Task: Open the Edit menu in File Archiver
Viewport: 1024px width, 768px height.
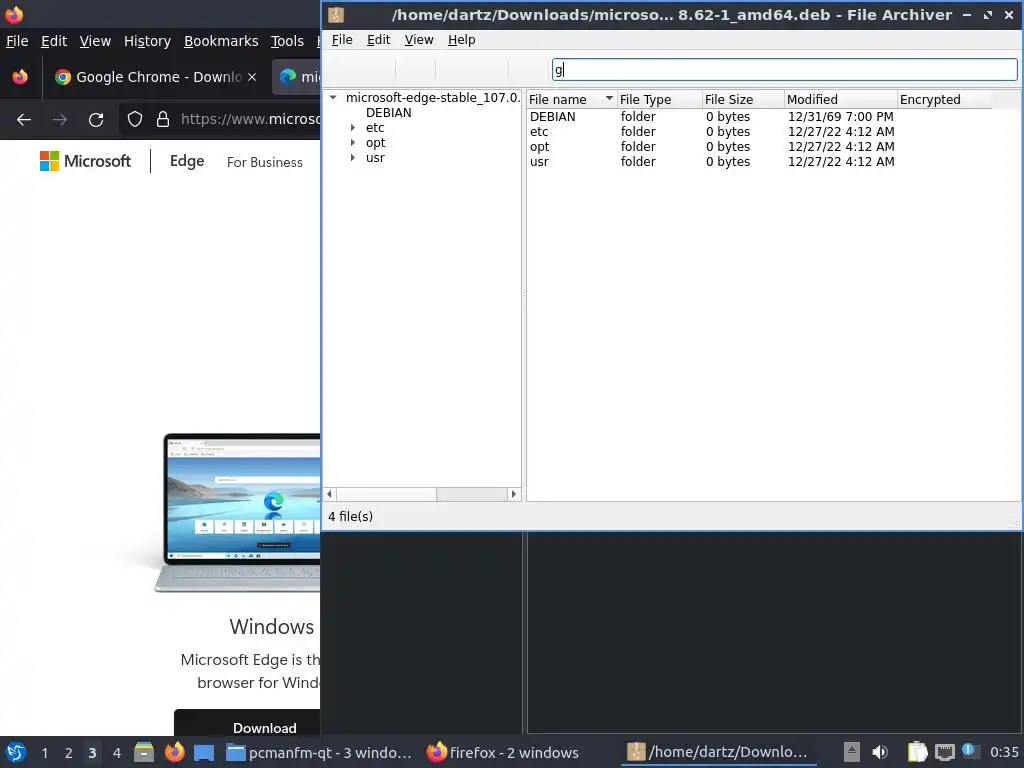Action: click(x=378, y=40)
